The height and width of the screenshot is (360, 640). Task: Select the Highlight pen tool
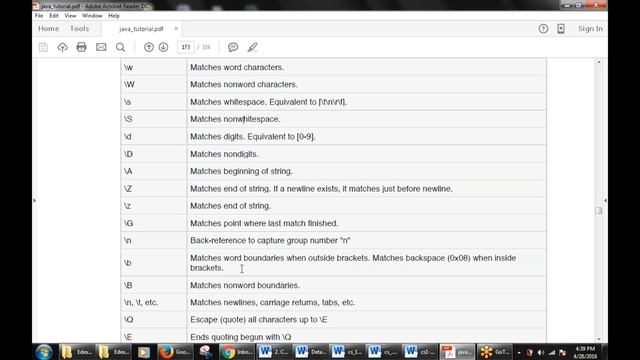(x=253, y=47)
